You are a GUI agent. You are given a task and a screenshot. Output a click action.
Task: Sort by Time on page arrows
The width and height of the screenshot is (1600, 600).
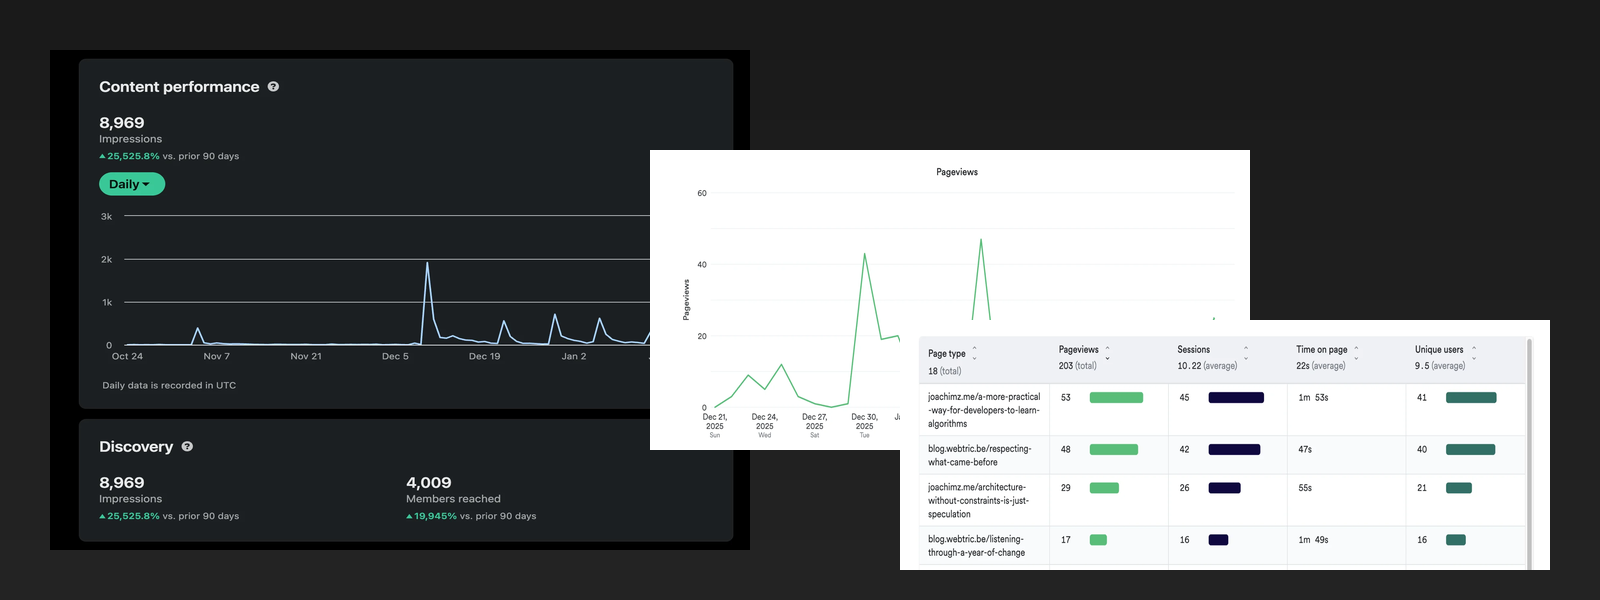(x=1356, y=353)
